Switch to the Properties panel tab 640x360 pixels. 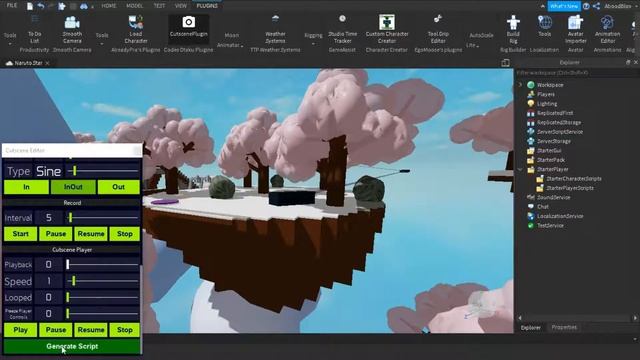coord(564,327)
